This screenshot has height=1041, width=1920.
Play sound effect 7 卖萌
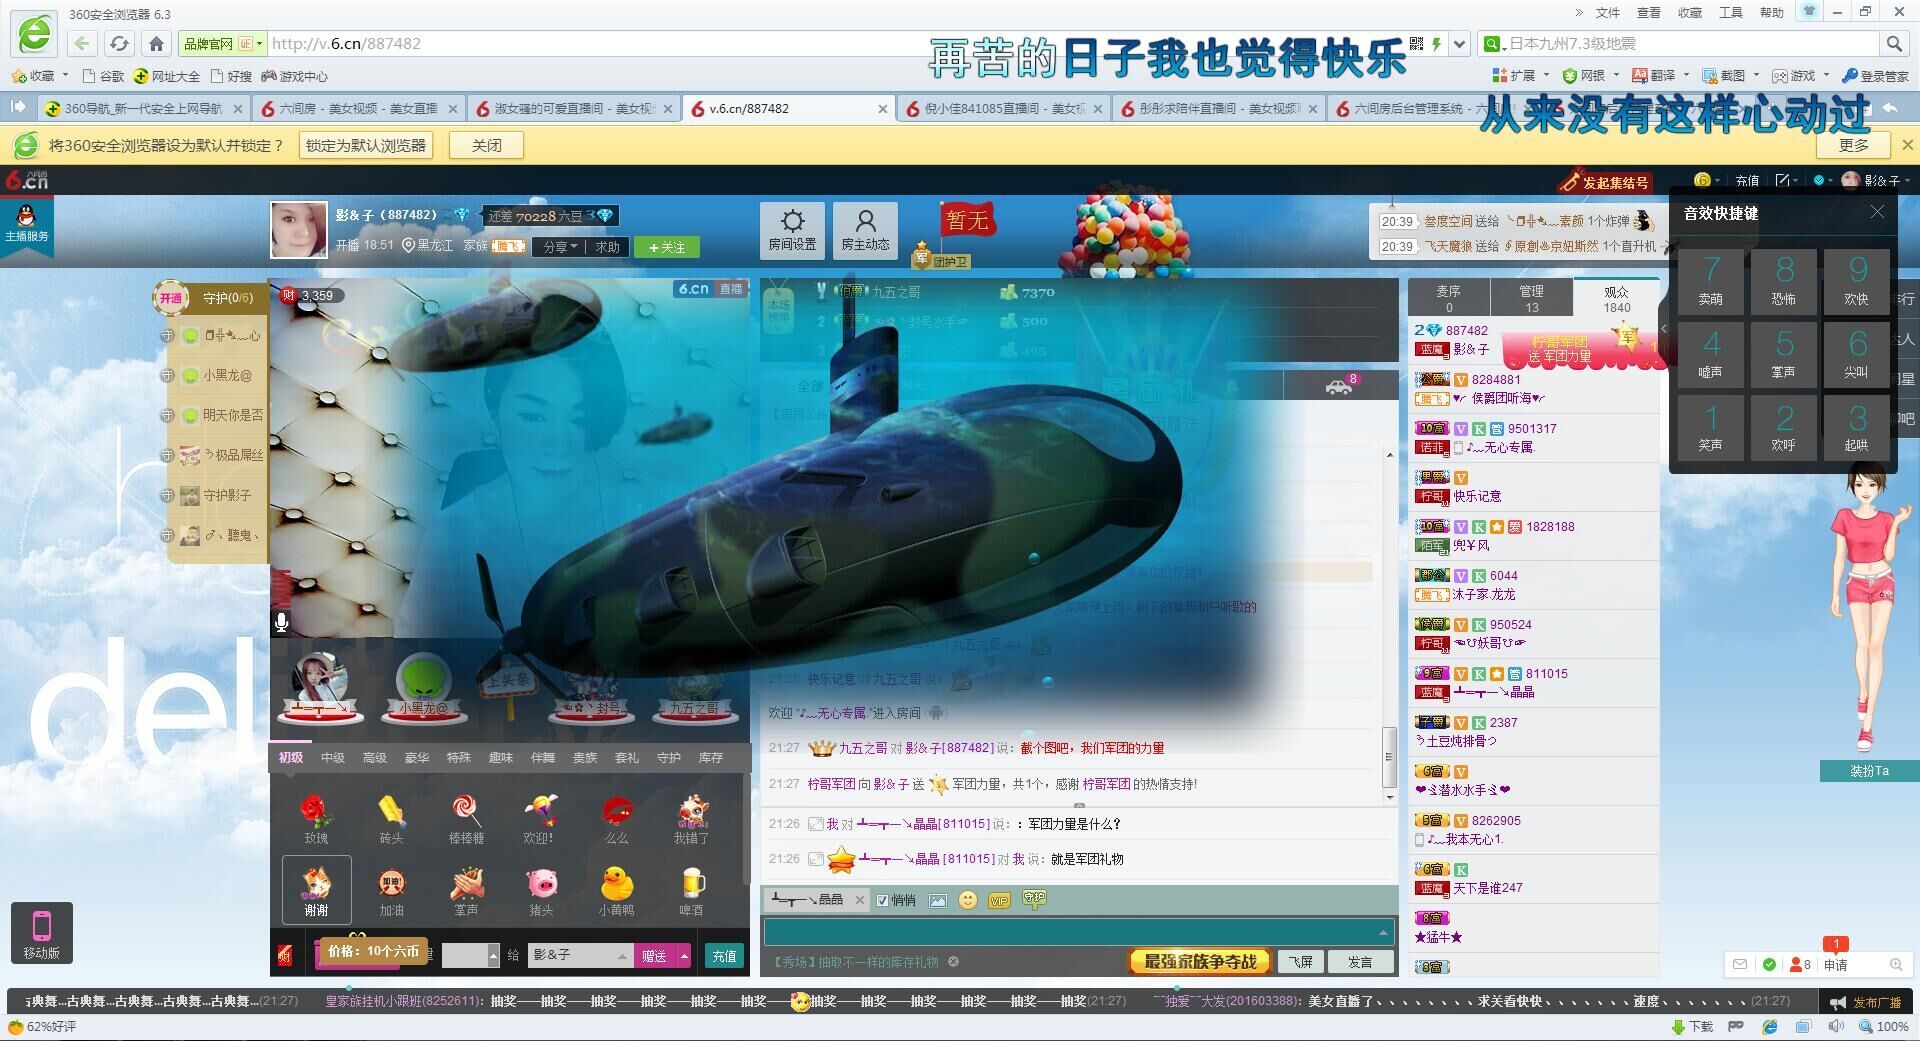click(1710, 281)
